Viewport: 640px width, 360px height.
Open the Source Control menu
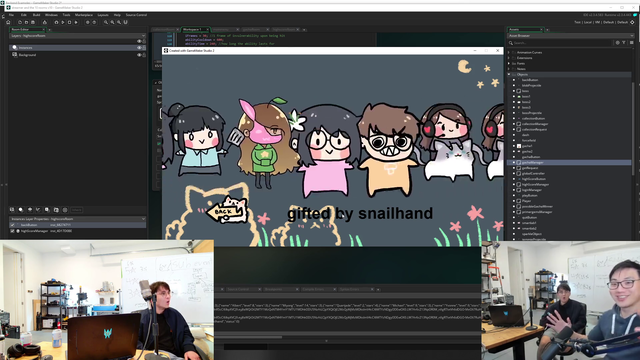[136, 15]
